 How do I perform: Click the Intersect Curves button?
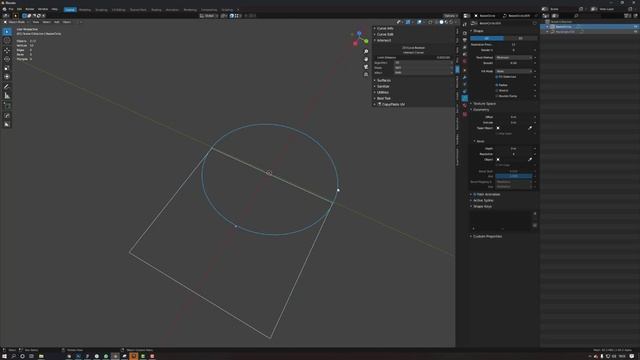coord(413,53)
